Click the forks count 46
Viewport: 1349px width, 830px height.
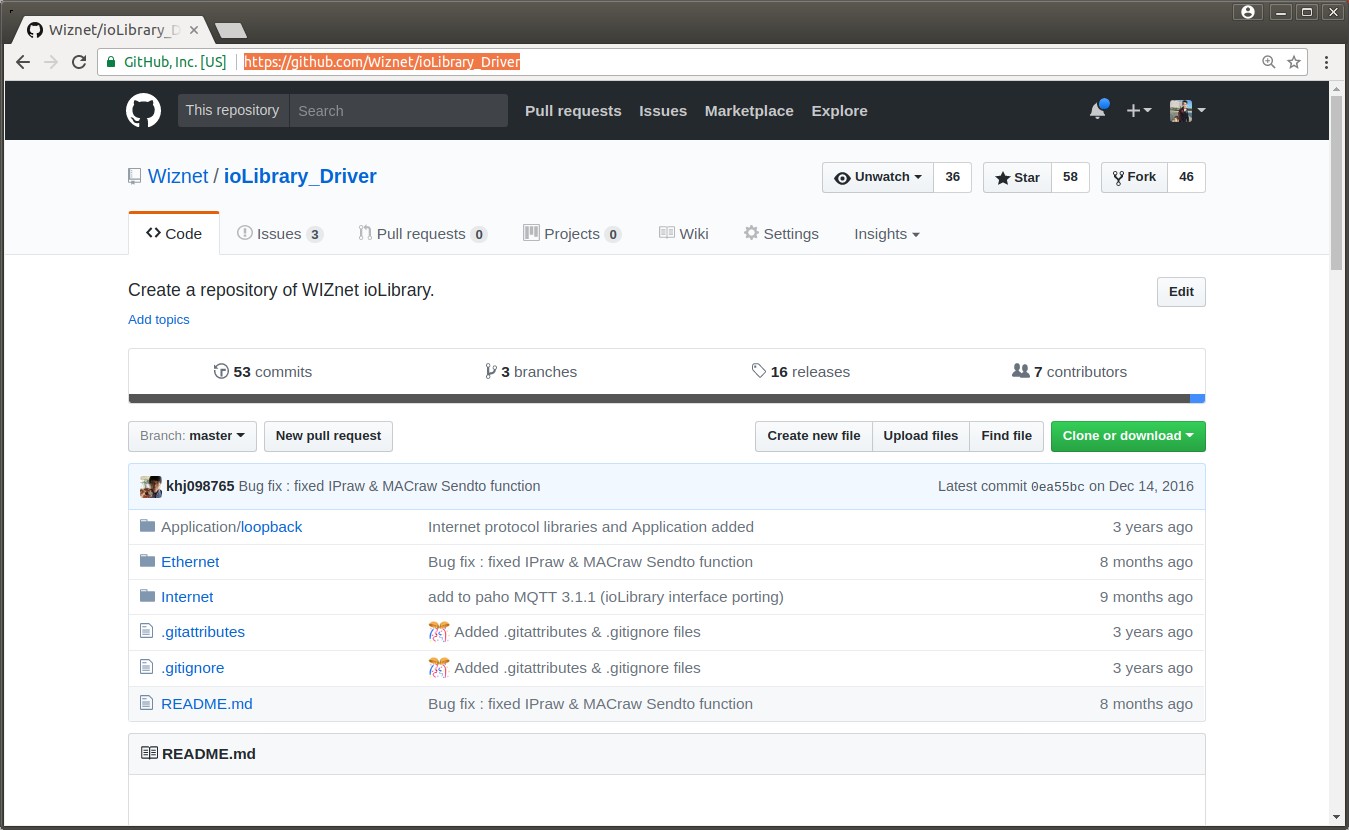[1186, 177]
